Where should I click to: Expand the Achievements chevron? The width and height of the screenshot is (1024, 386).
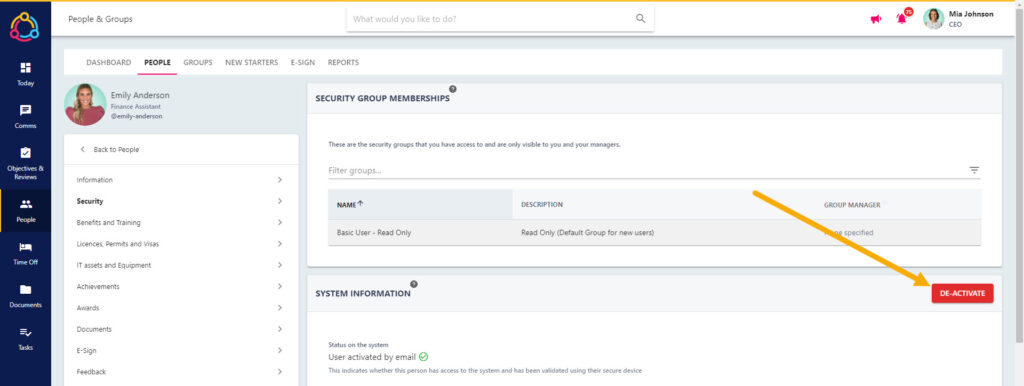pos(280,286)
